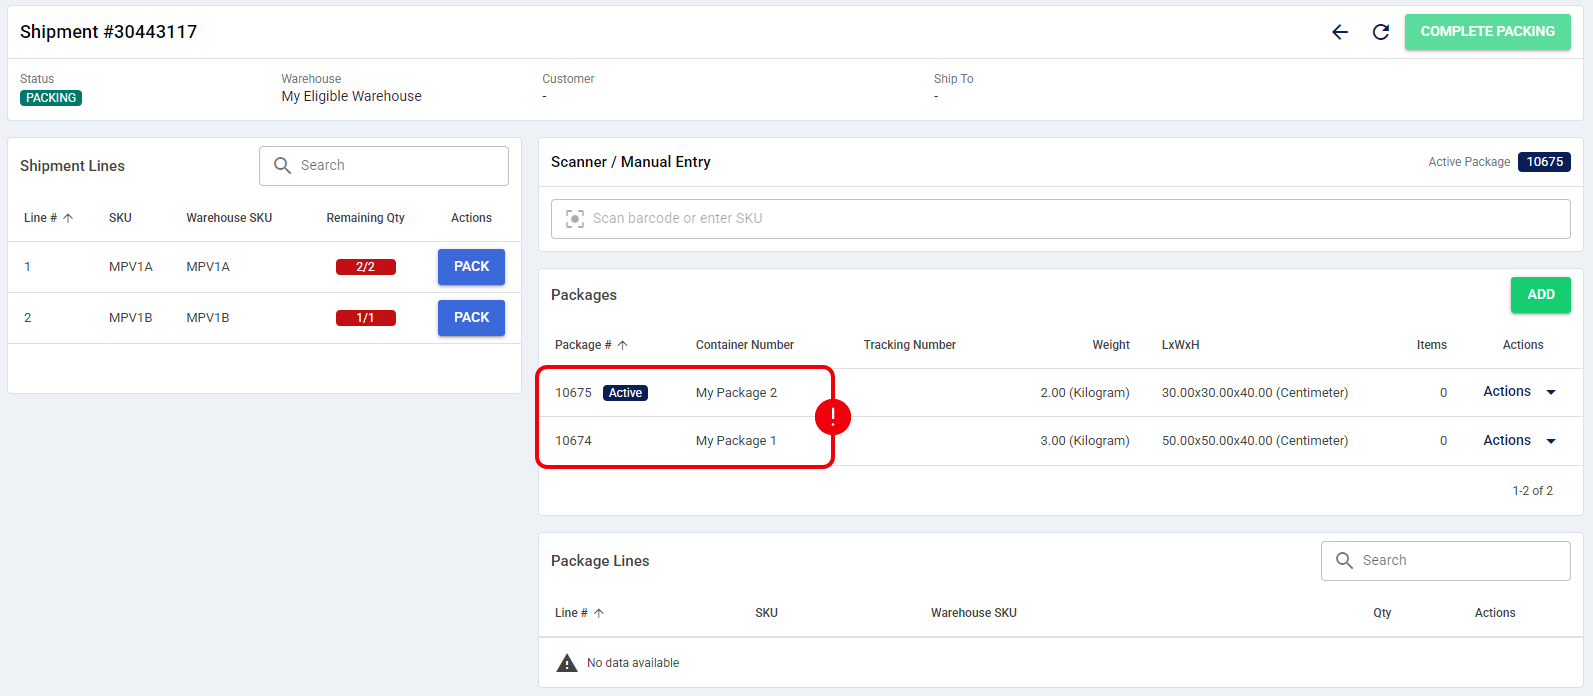This screenshot has height=696, width=1593.
Task: Go back using the arrow icon
Action: [1340, 32]
